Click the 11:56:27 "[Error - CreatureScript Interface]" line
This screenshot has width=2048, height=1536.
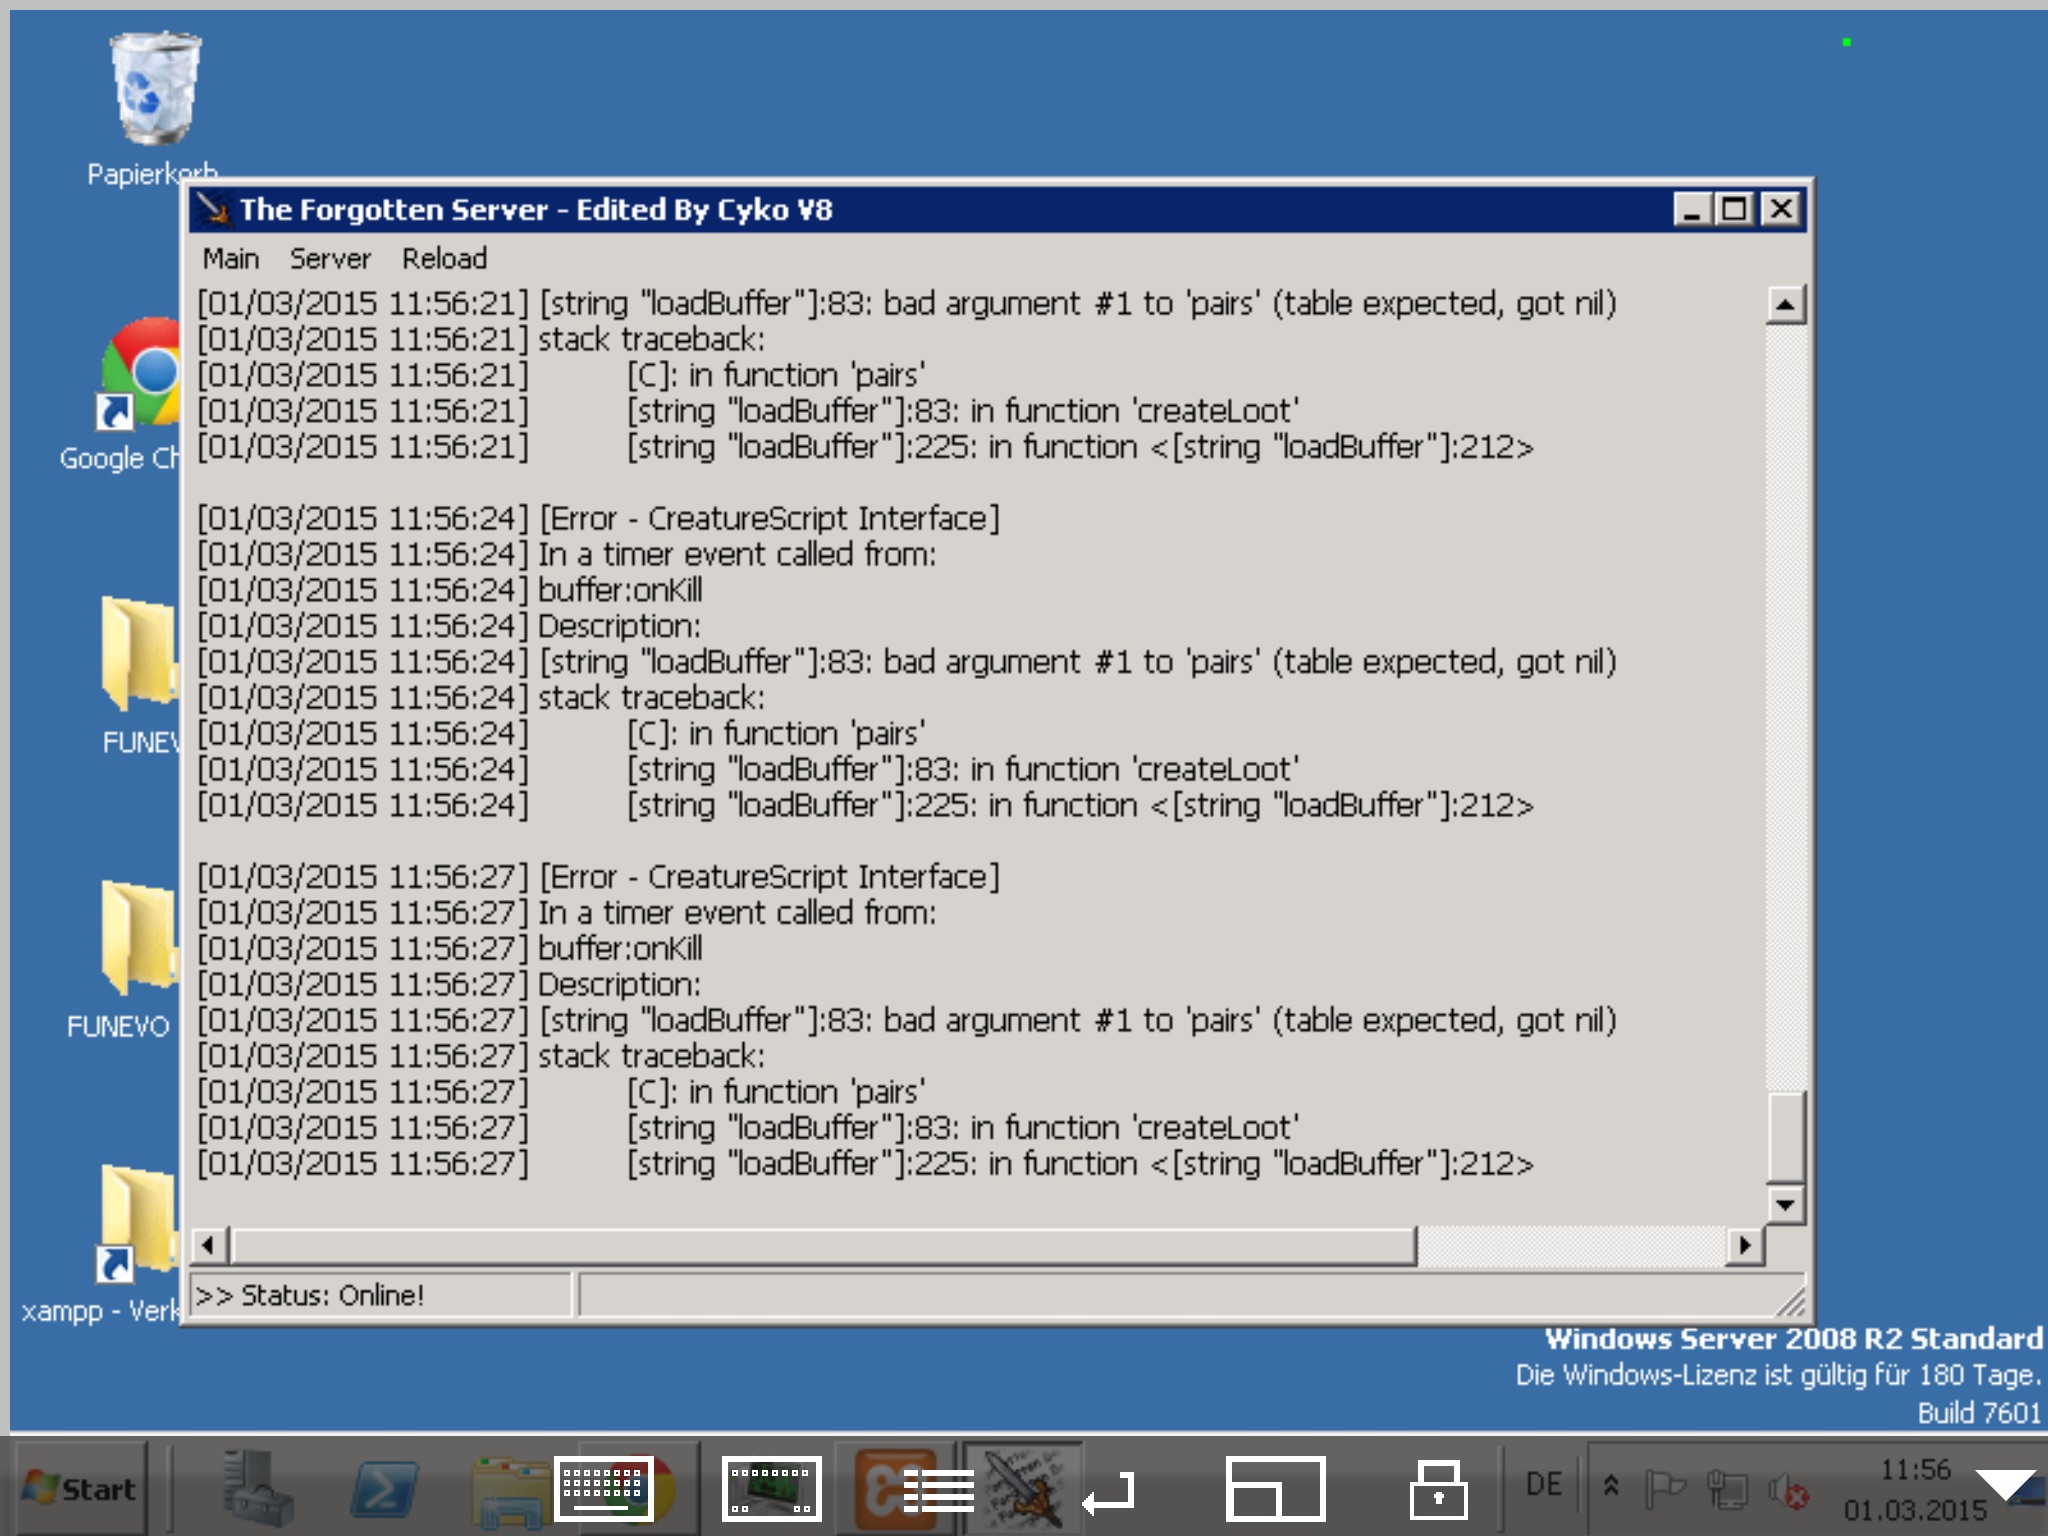click(598, 877)
